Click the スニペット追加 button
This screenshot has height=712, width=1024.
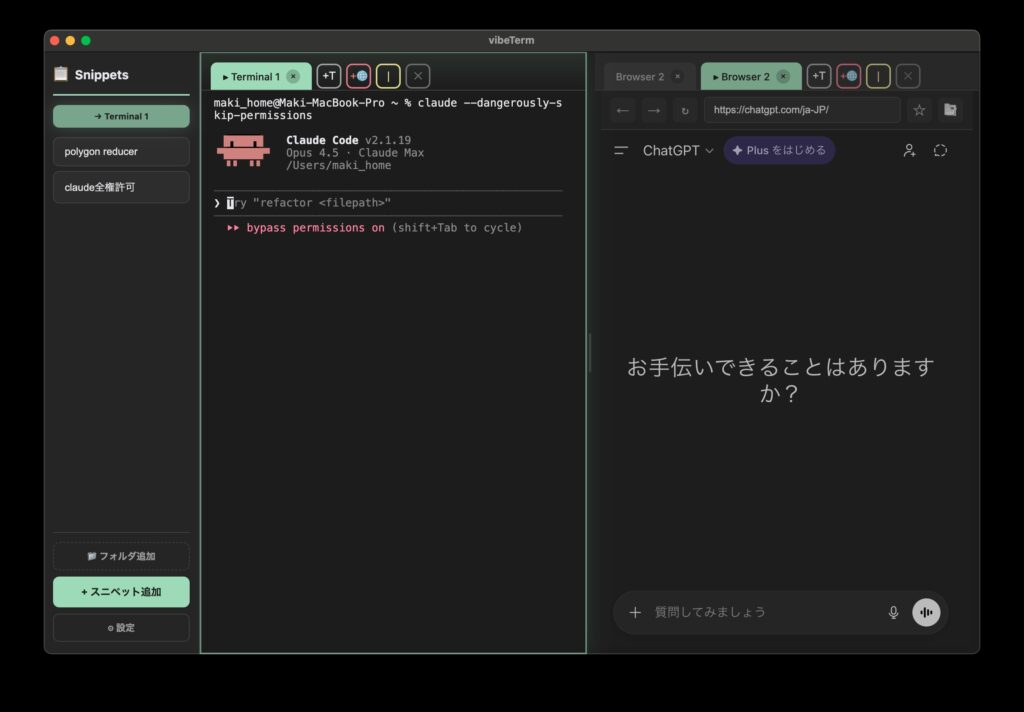click(x=121, y=592)
